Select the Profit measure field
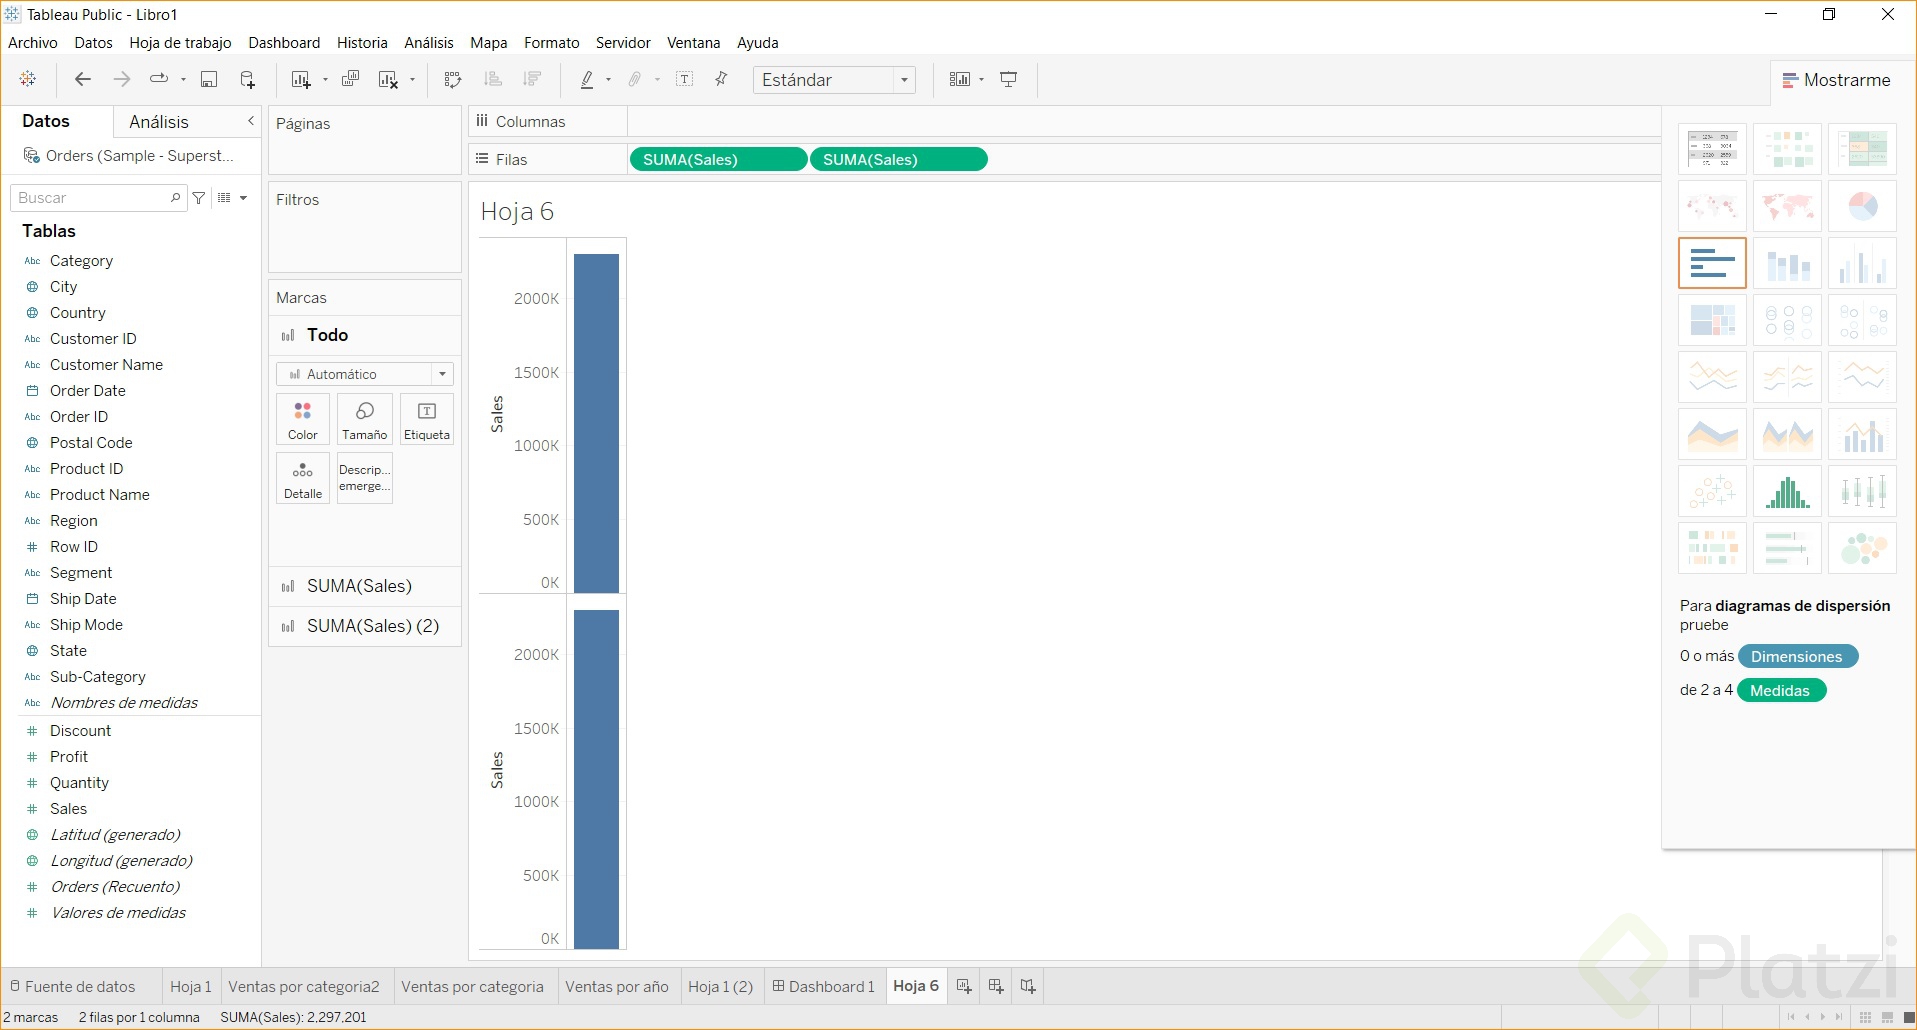 click(x=69, y=757)
